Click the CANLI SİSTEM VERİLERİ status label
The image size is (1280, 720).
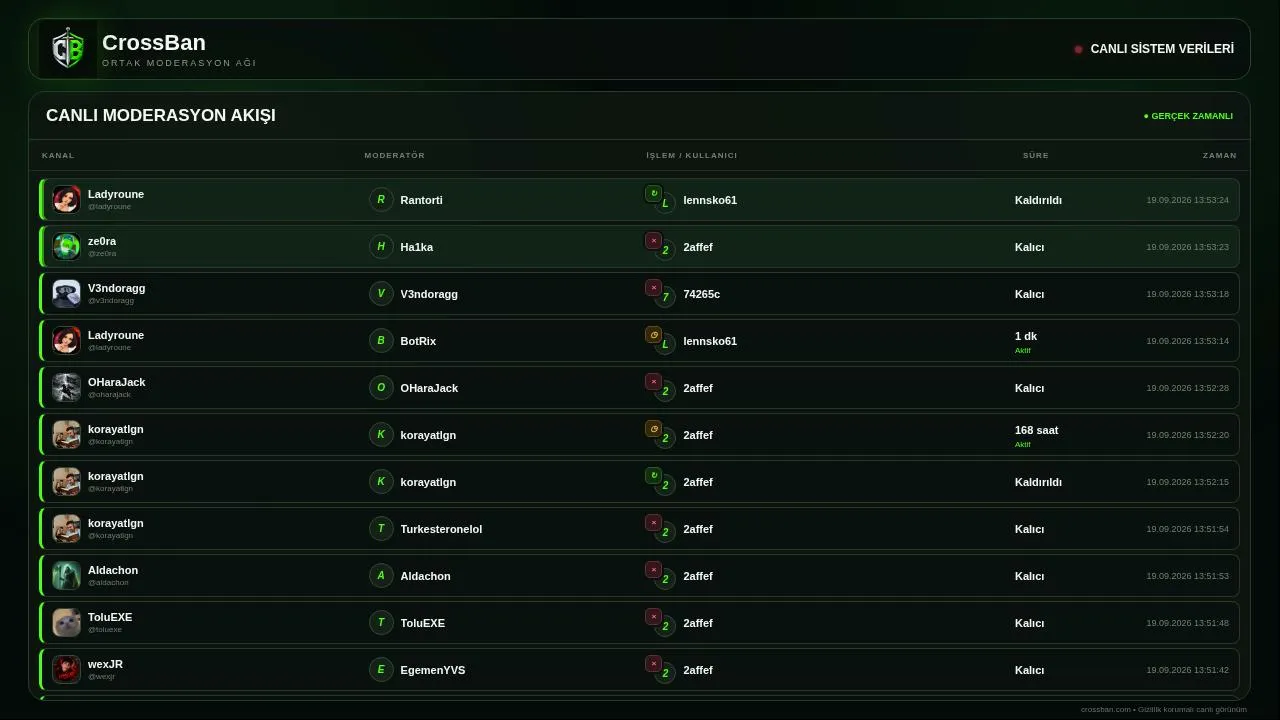coord(1162,49)
